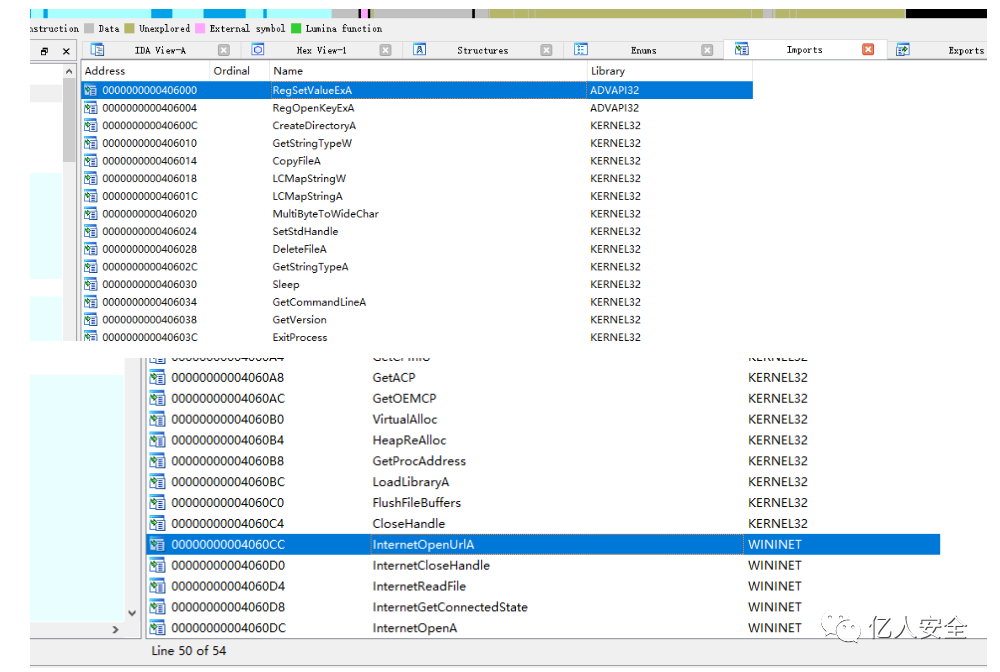Click the import icon of CloseHandle row
Screen dimensions: 1000x672
[x=157, y=524]
